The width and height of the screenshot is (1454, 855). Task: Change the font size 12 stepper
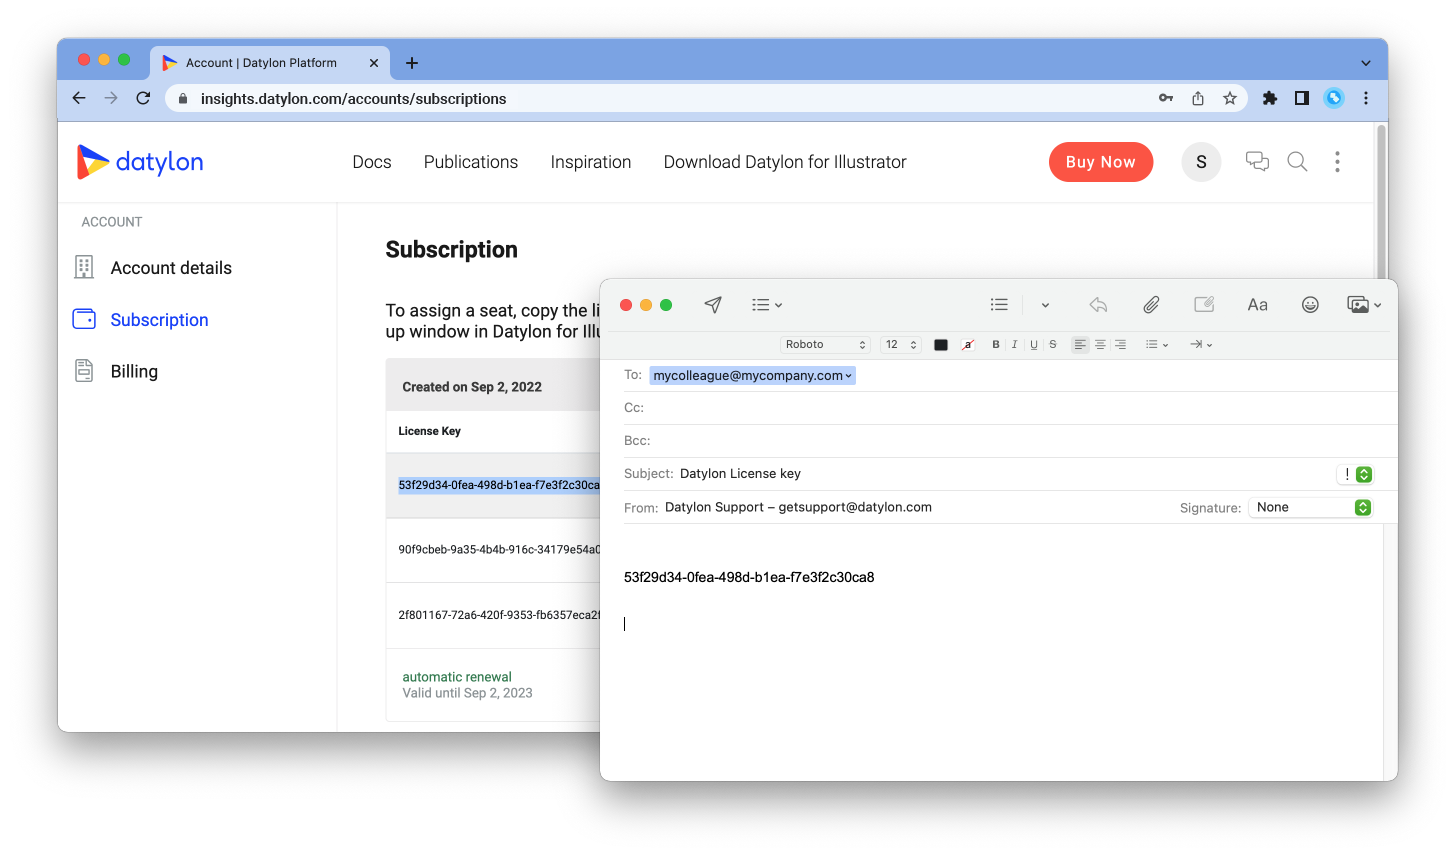[x=901, y=344]
